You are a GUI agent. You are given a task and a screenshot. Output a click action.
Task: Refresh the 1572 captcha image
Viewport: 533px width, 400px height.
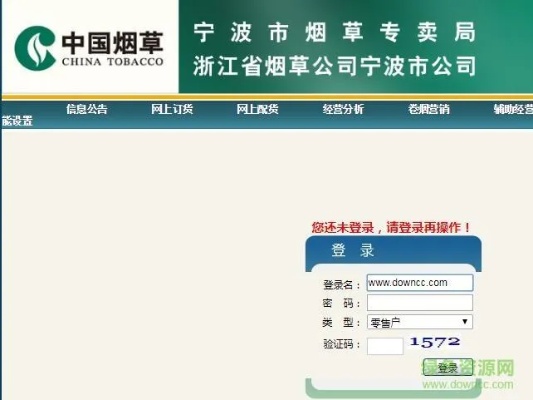coord(435,342)
